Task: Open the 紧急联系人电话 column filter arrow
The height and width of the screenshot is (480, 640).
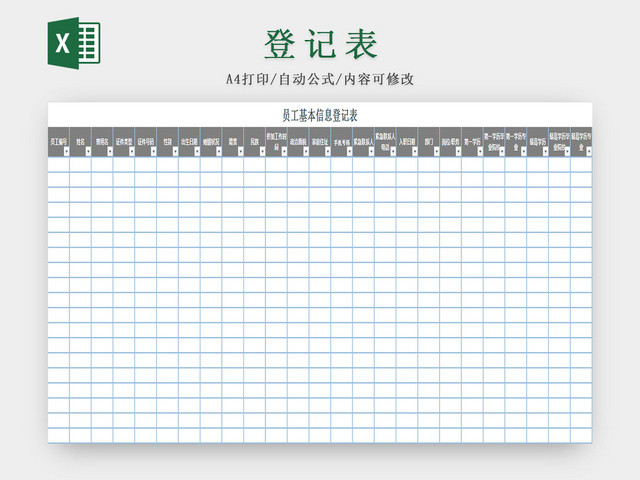Action: coord(393,152)
